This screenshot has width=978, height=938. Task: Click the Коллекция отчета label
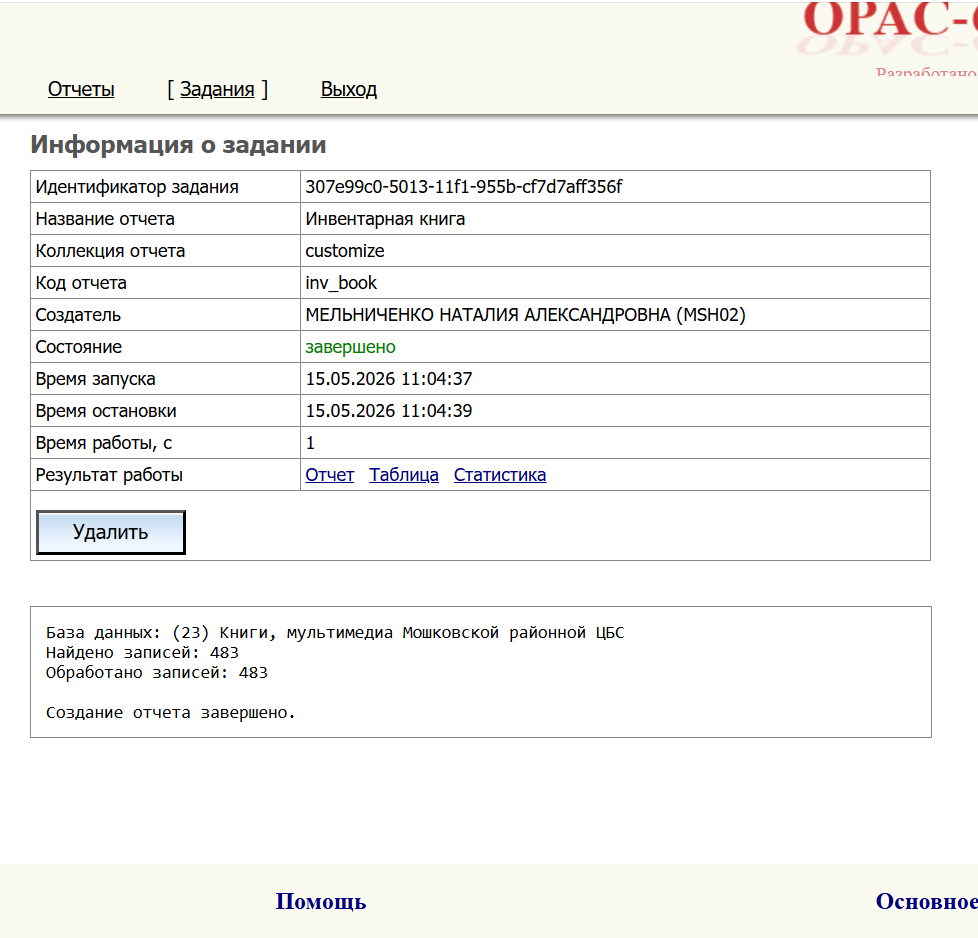(110, 251)
